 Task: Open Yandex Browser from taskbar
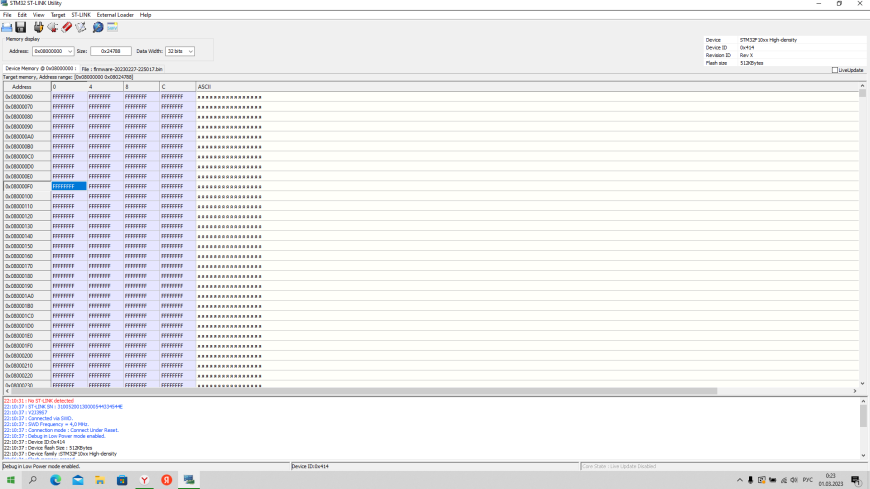(144, 480)
